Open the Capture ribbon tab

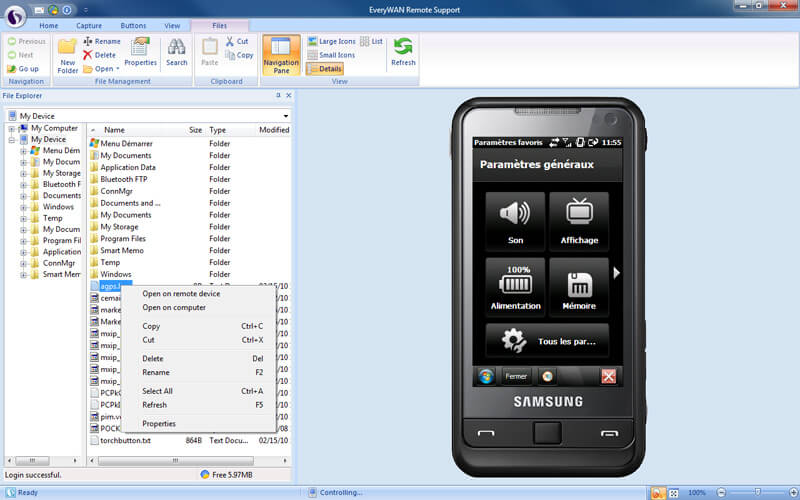pos(89,26)
